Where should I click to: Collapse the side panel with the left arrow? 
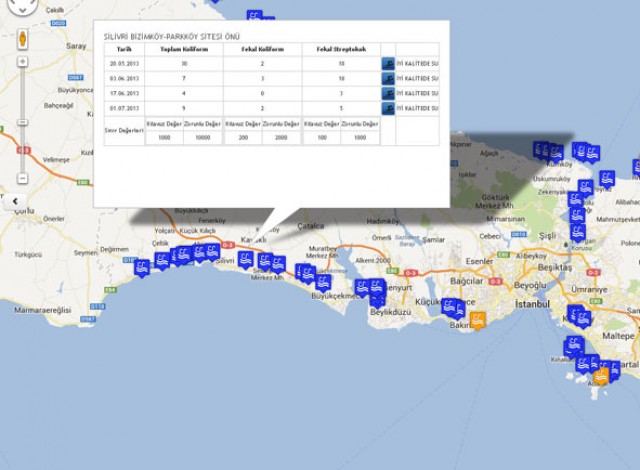coord(15,200)
